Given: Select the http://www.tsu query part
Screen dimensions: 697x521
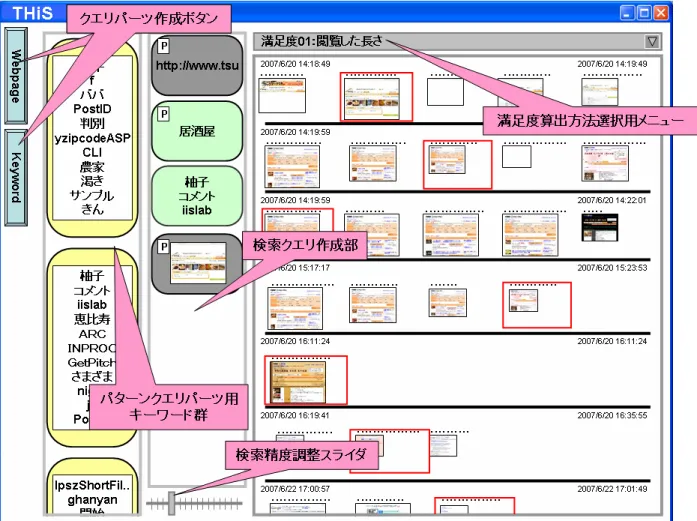Looking at the screenshot, I should click(197, 66).
